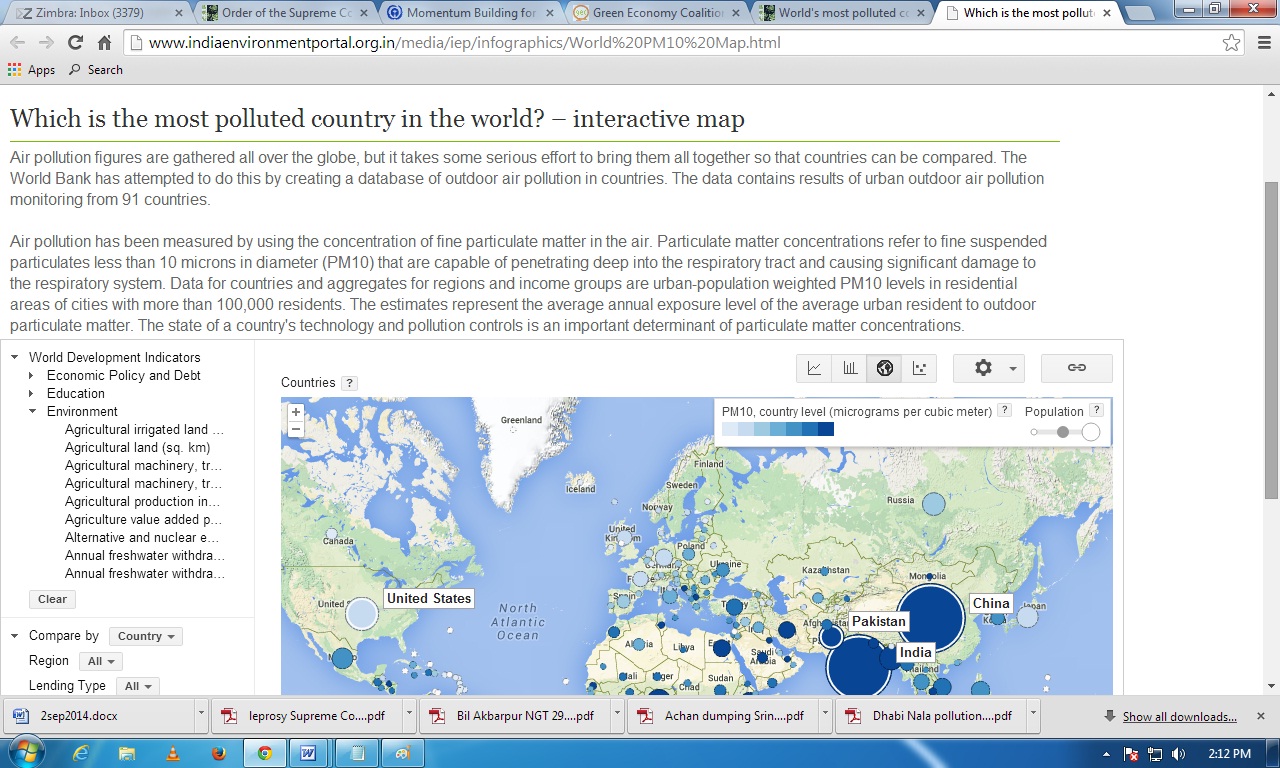Switch to the scatter plot view
This screenshot has height=768, width=1280.
919,368
